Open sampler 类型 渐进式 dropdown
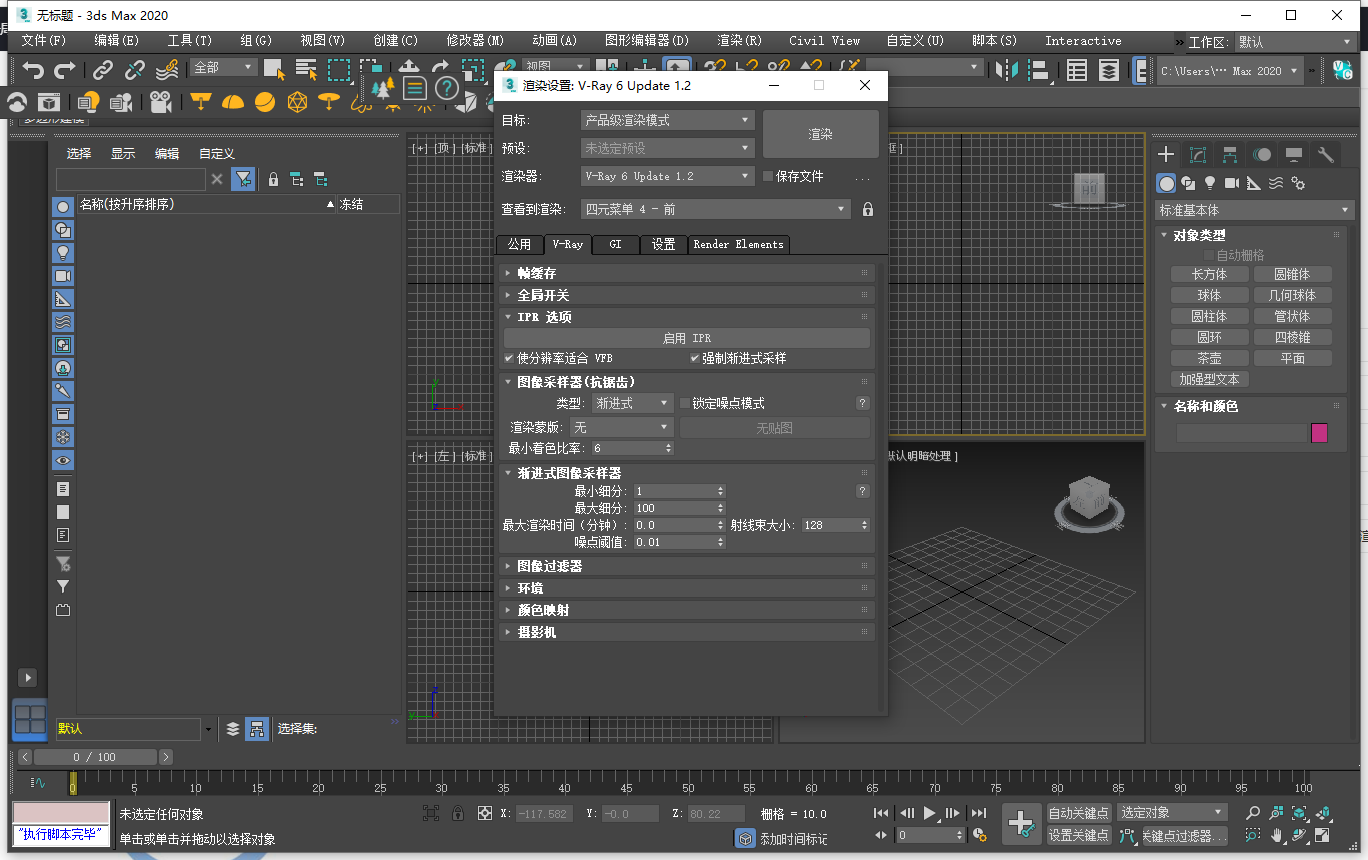This screenshot has height=860, width=1368. coord(633,403)
